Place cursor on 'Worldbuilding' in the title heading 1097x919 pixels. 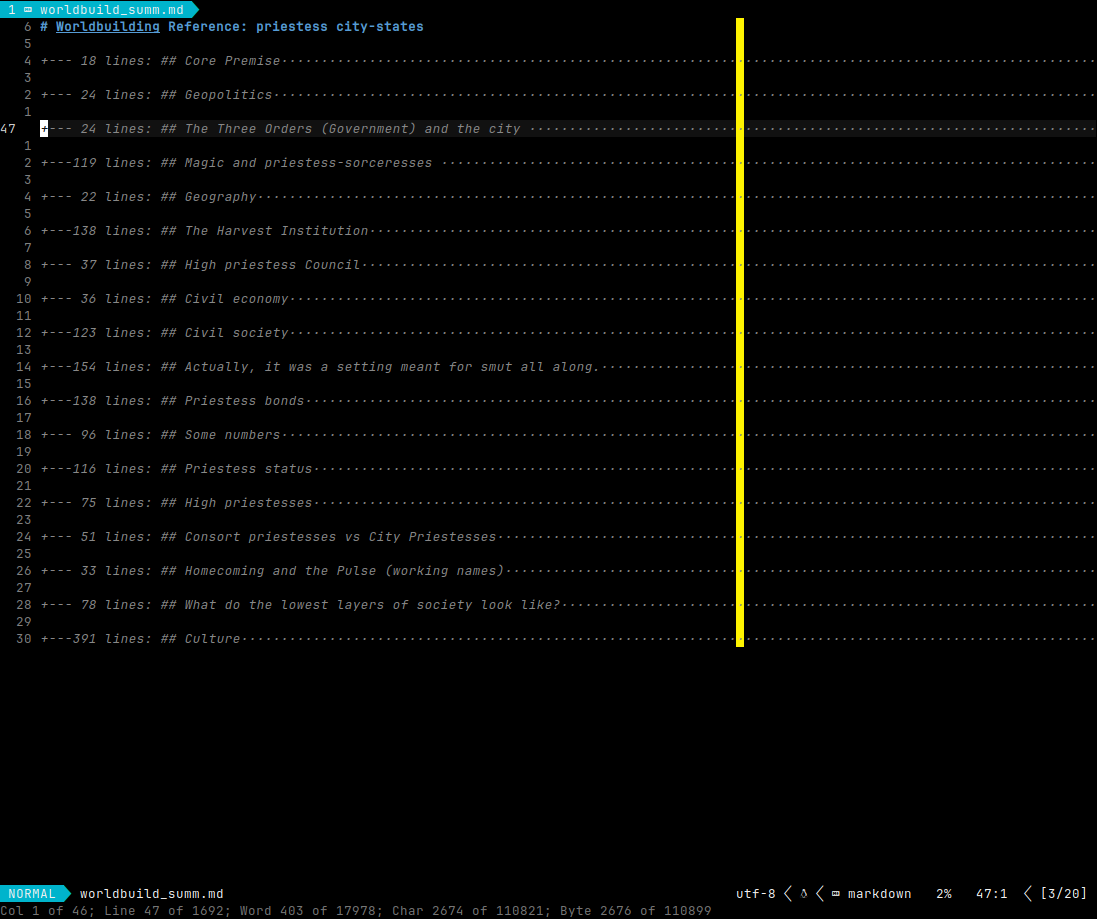(108, 27)
